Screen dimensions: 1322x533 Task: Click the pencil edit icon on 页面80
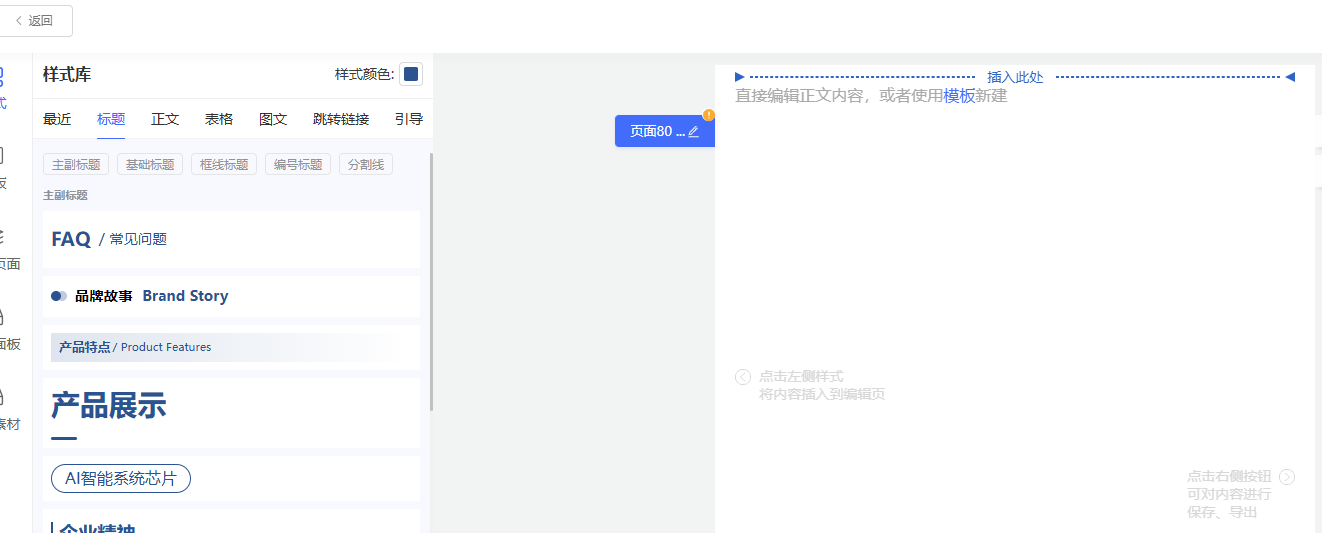pos(694,132)
